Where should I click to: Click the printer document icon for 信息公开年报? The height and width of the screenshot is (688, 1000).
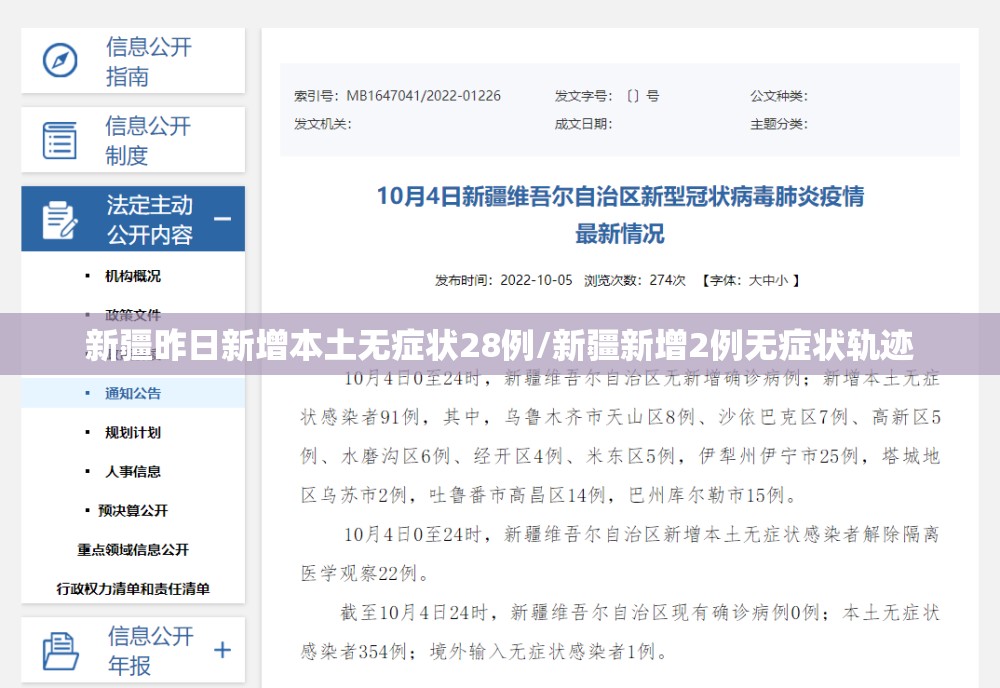(x=60, y=651)
